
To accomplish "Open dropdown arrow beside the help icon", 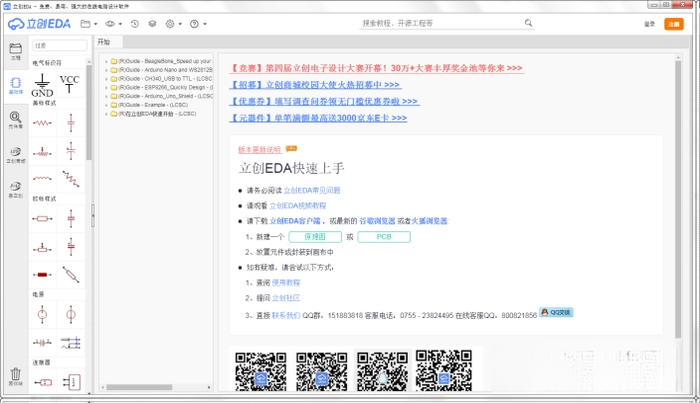I will click(x=205, y=24).
